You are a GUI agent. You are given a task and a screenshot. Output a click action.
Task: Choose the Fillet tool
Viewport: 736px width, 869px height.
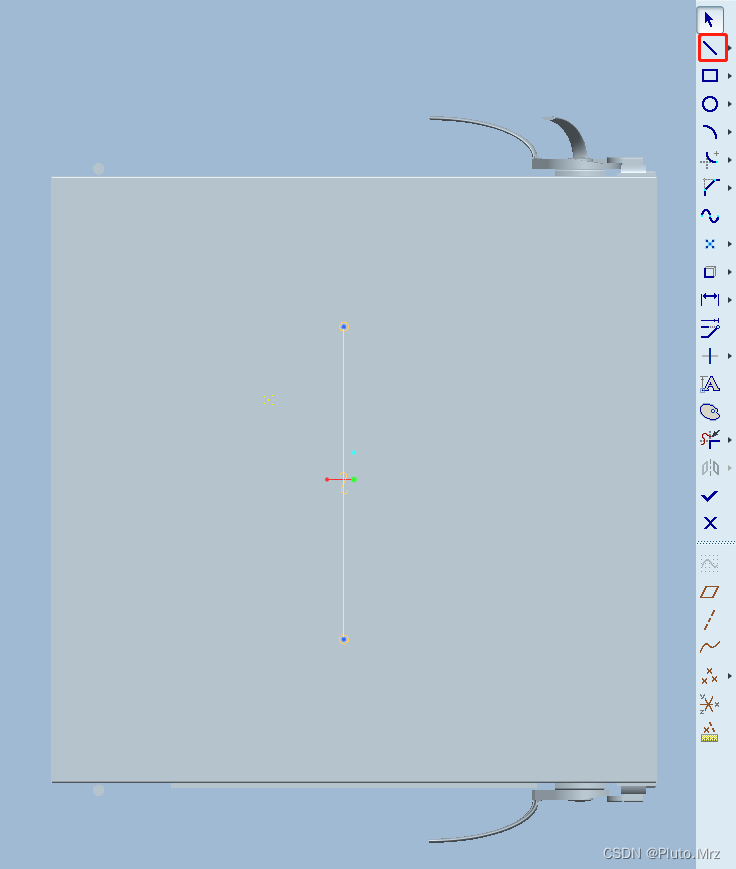pyautogui.click(x=710, y=160)
